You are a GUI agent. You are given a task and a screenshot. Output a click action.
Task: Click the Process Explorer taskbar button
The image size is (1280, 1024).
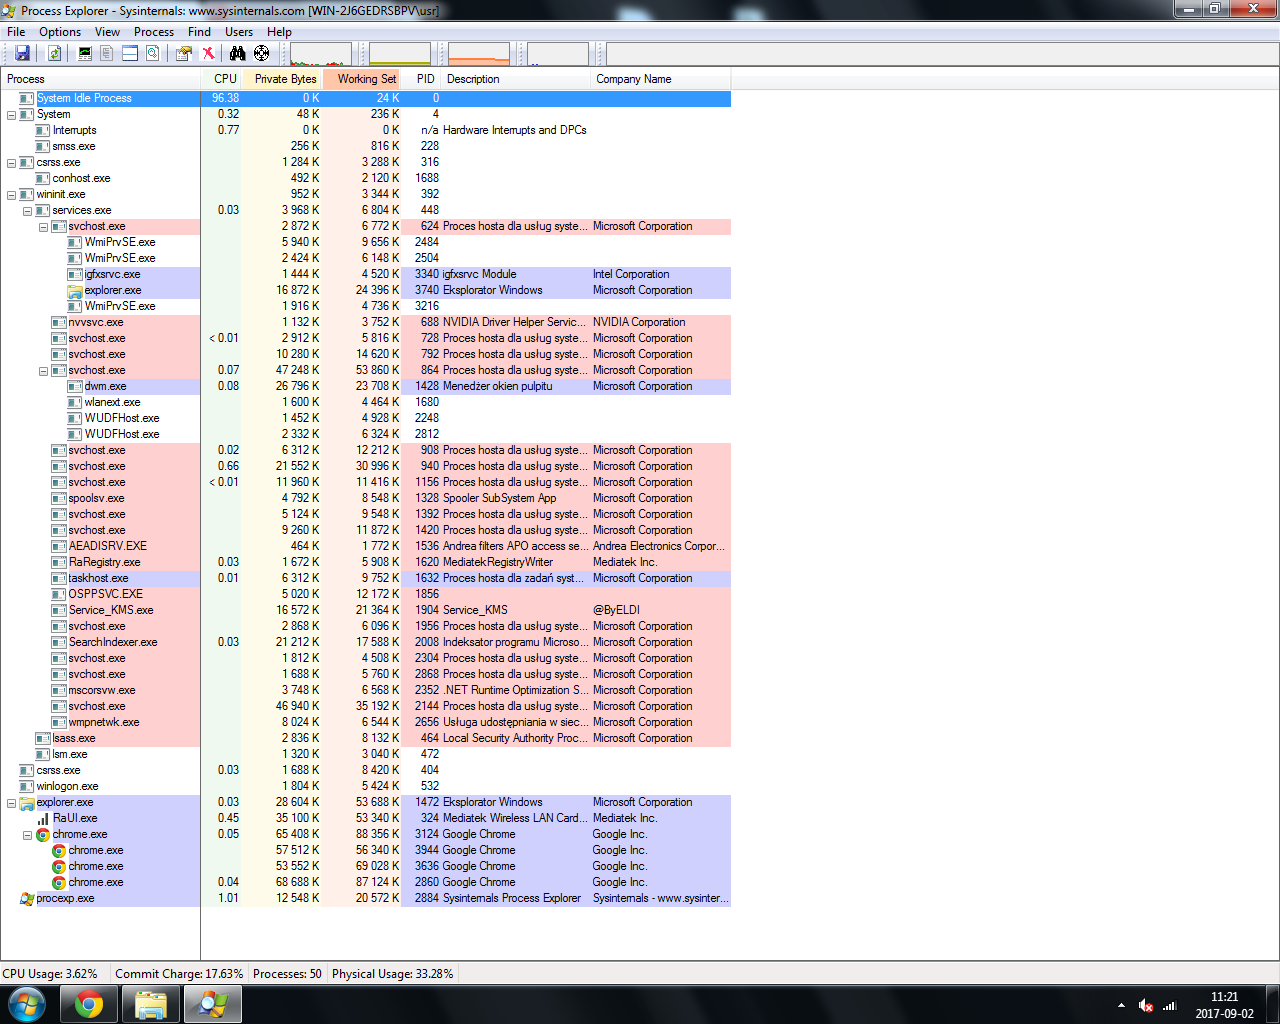click(212, 1004)
